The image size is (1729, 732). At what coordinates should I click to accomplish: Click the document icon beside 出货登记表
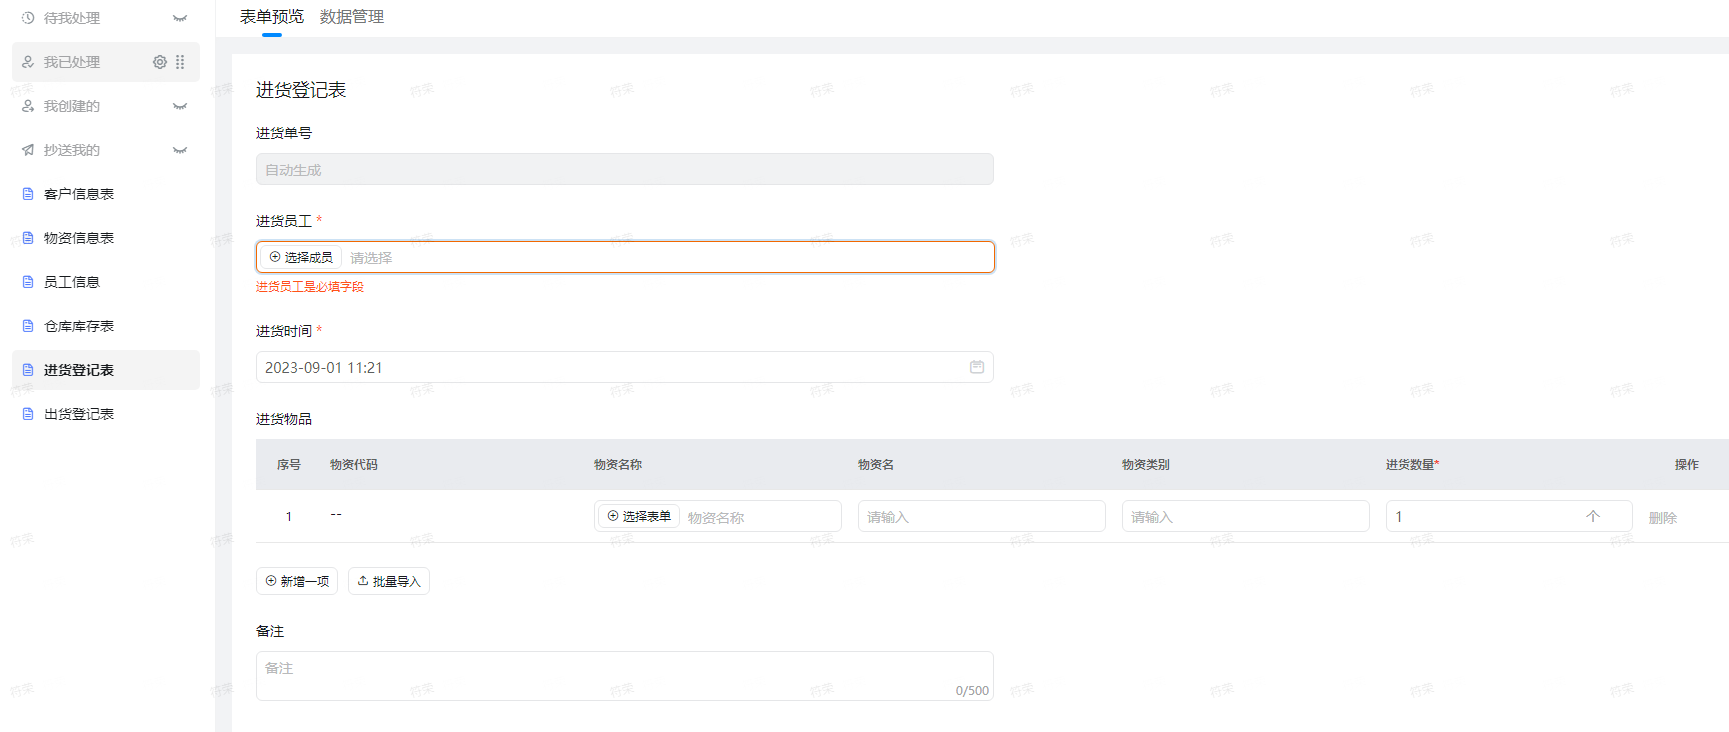tap(28, 414)
